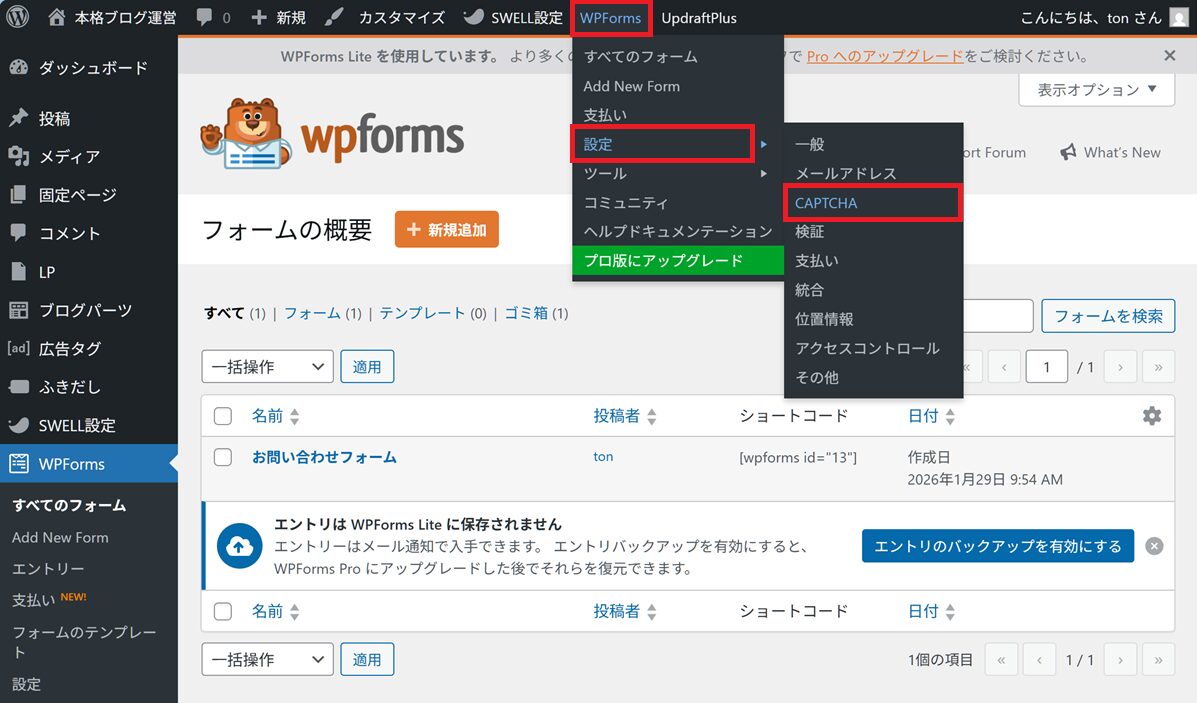Click the Dashboard icon in sidebar
1197x703 pixels.
tap(18, 68)
